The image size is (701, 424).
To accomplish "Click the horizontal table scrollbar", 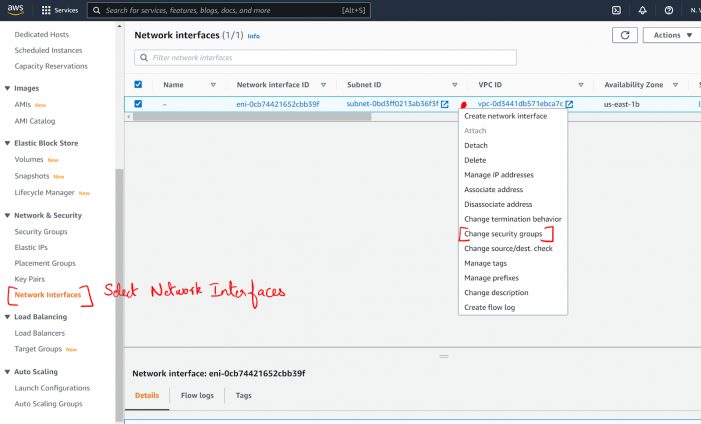I will click(x=250, y=117).
